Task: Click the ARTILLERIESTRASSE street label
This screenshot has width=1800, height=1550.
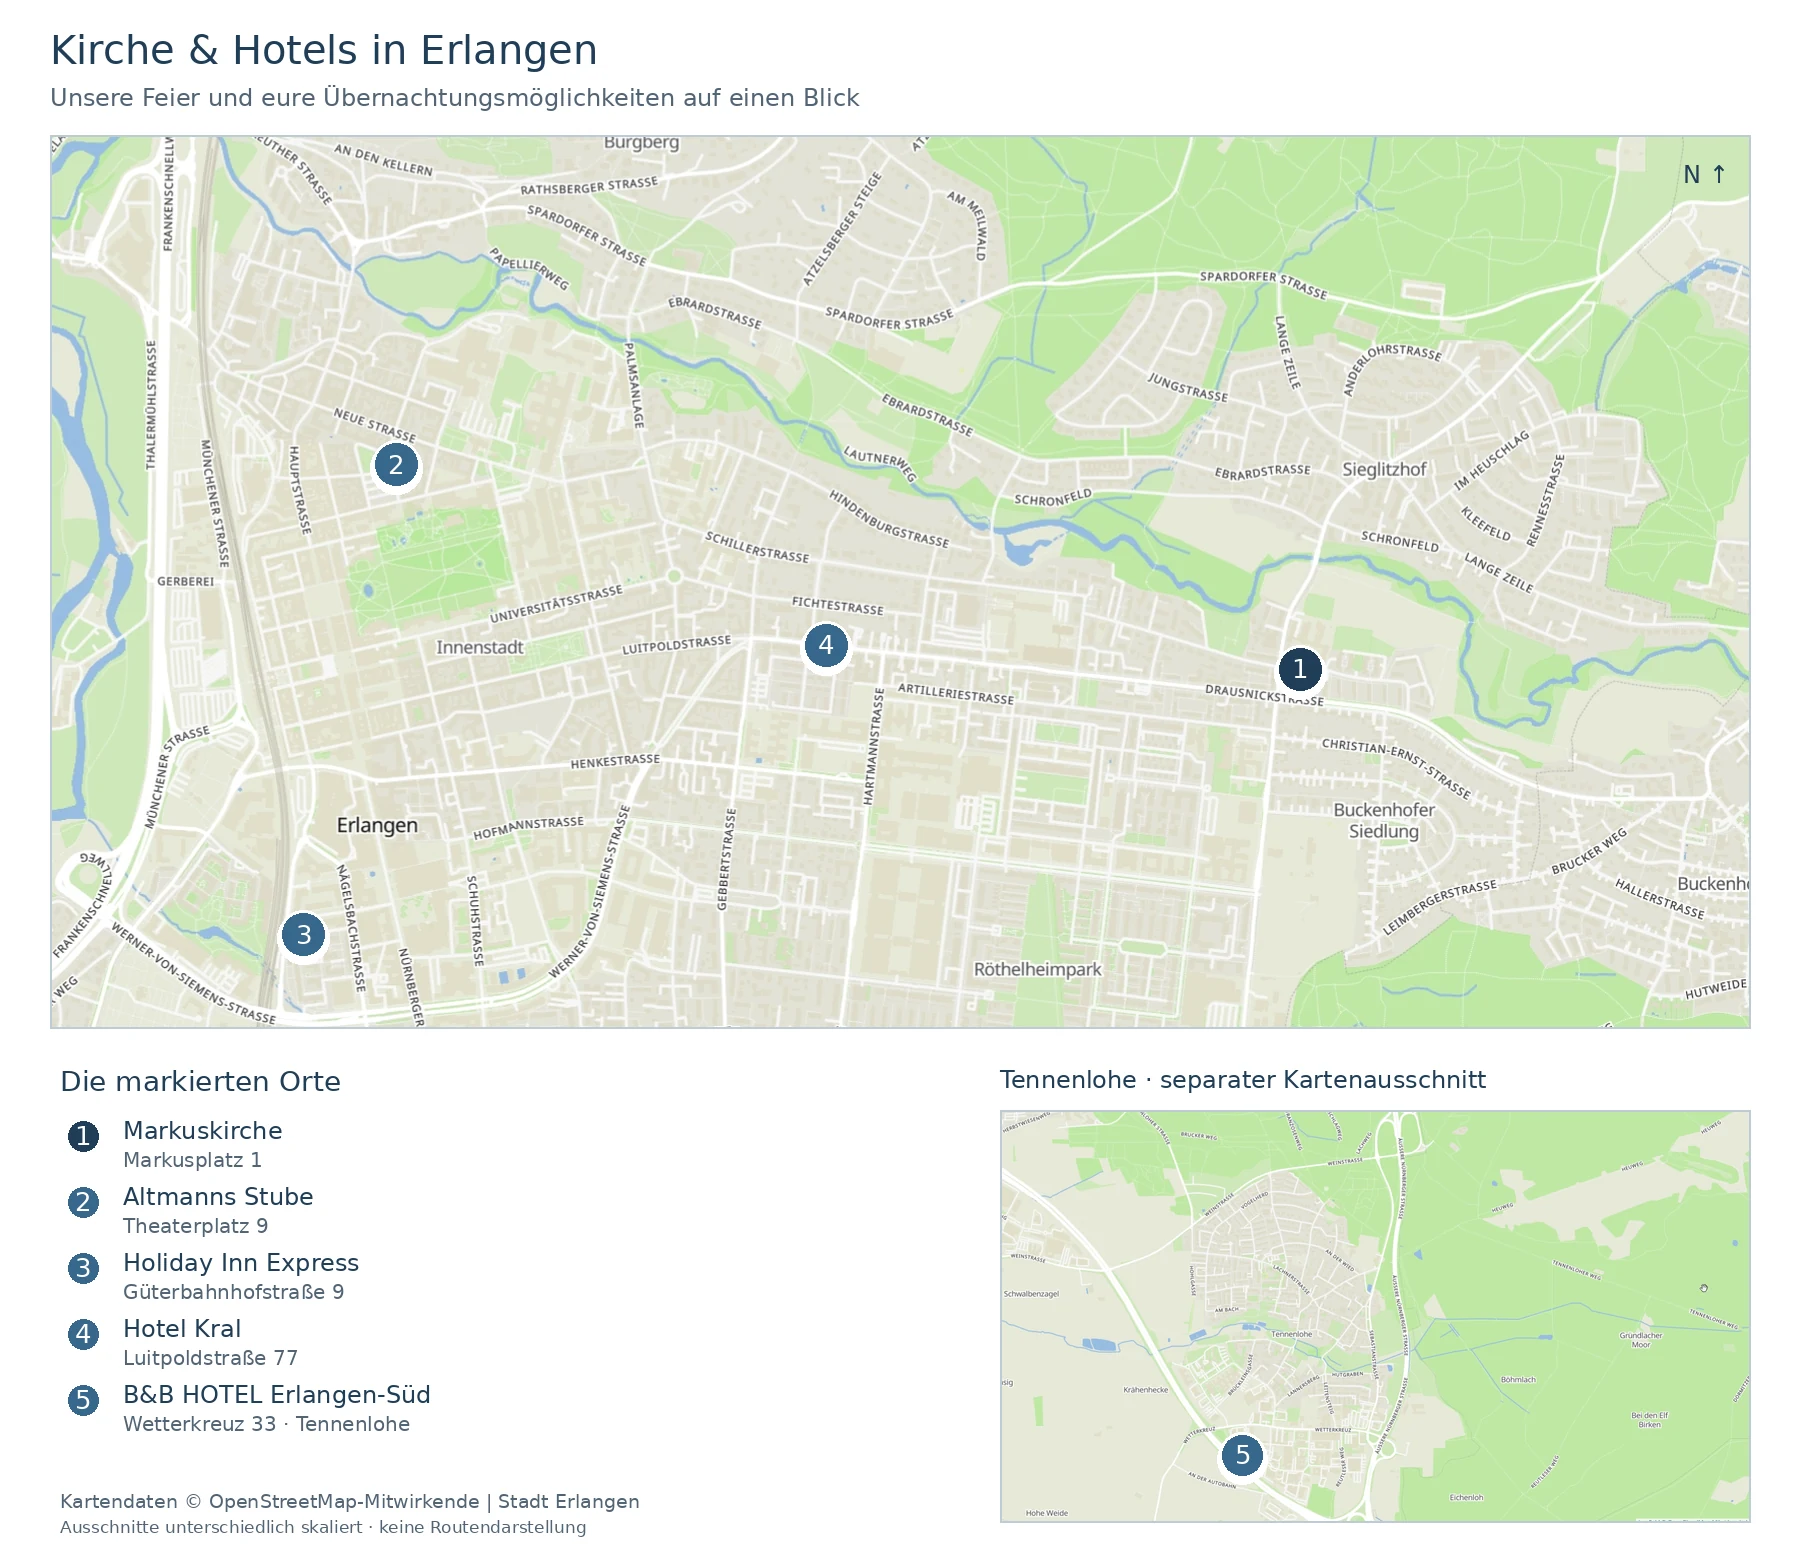Action: coord(955,694)
